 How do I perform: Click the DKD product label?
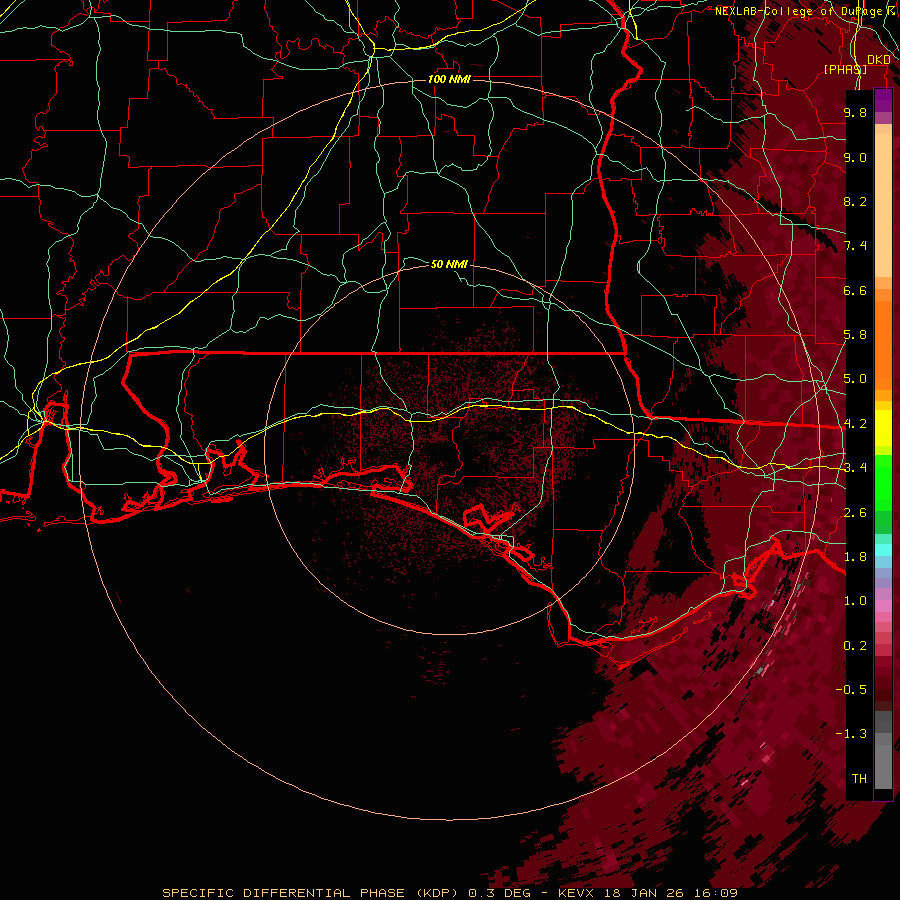[x=879, y=60]
